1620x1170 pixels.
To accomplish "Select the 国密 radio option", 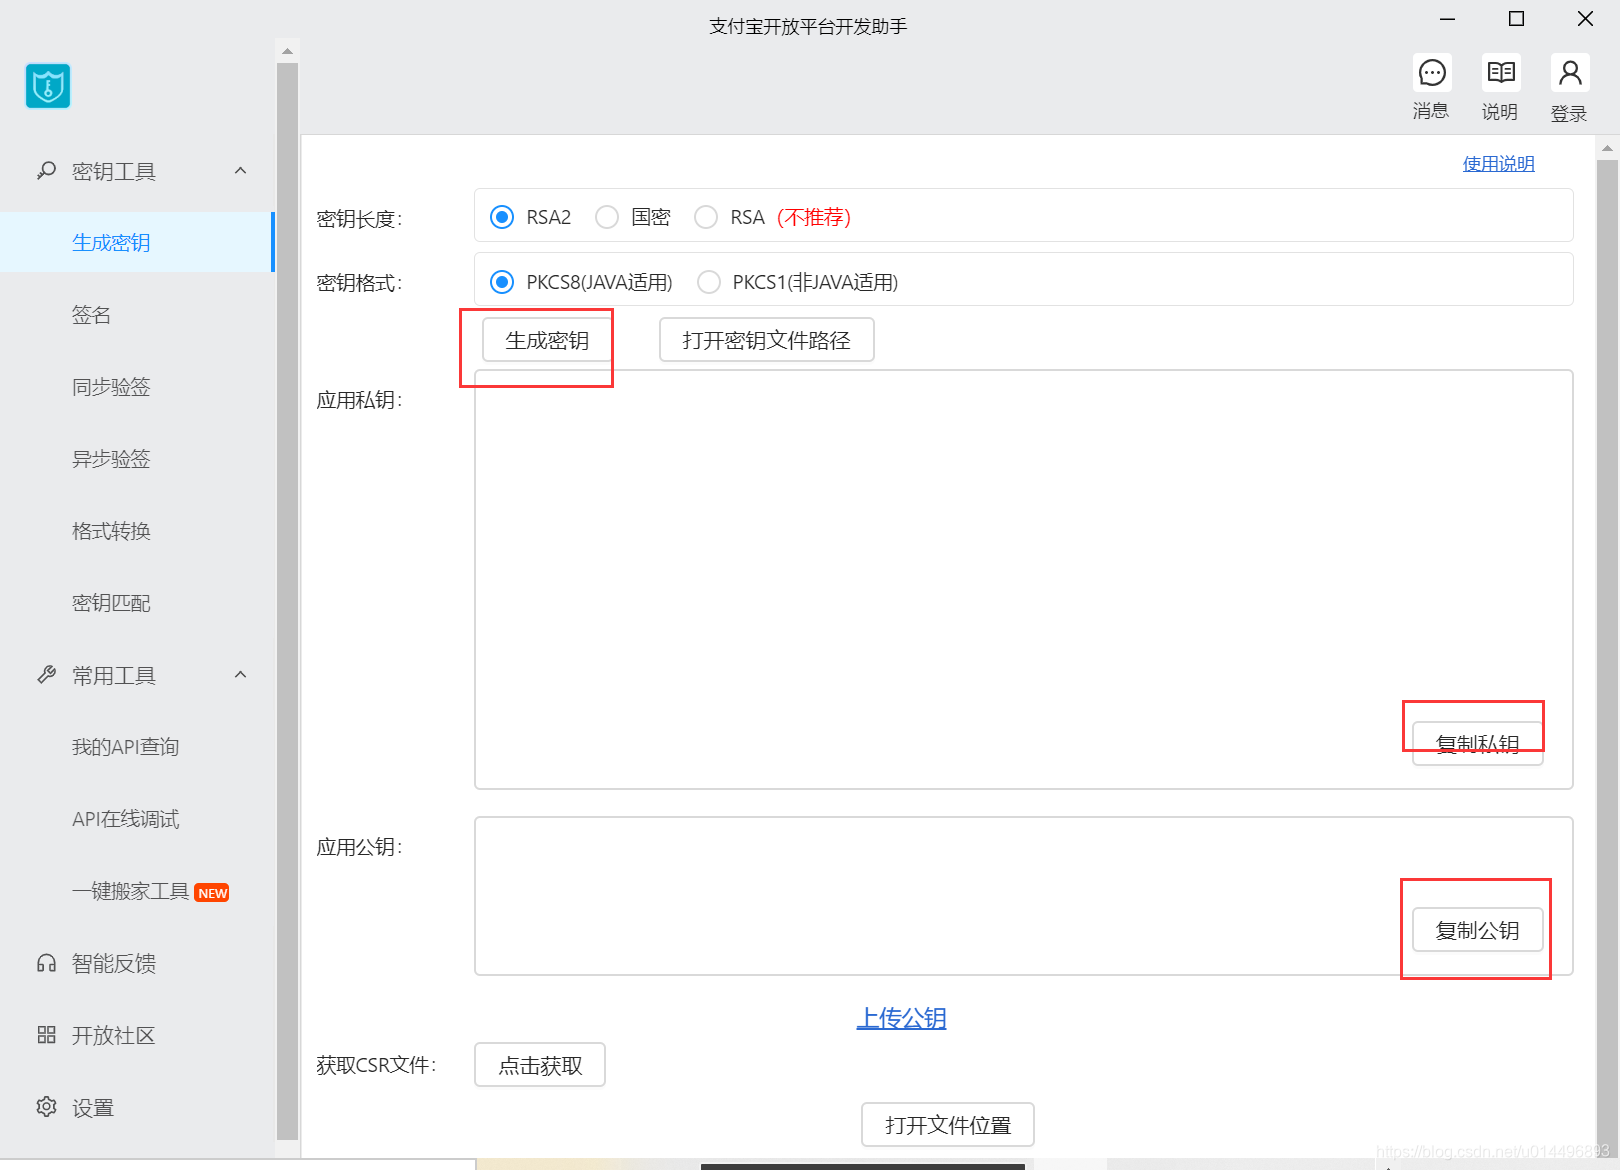I will pos(607,217).
